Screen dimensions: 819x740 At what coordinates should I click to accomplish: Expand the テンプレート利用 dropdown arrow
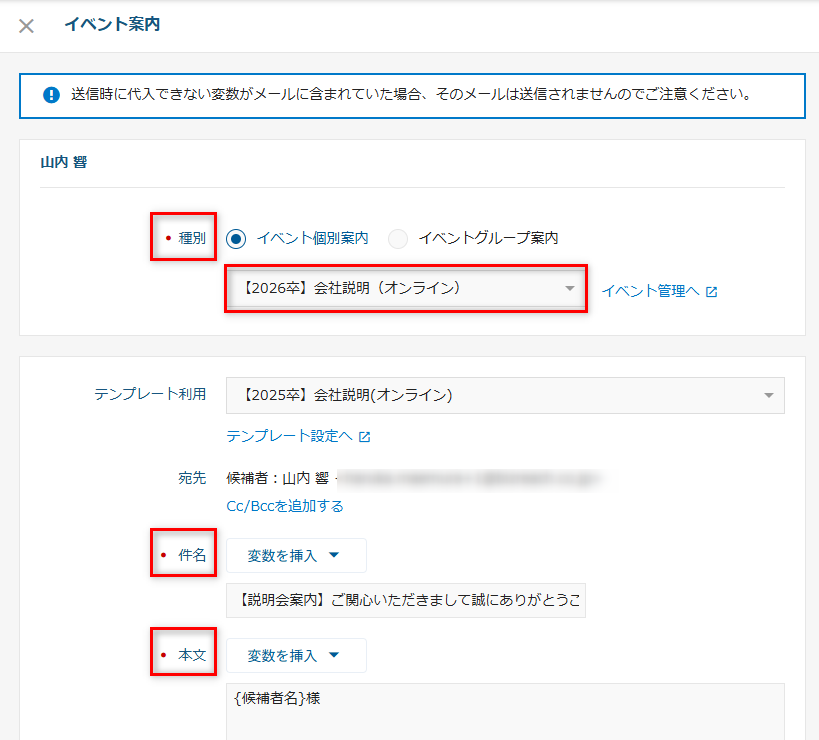point(768,396)
